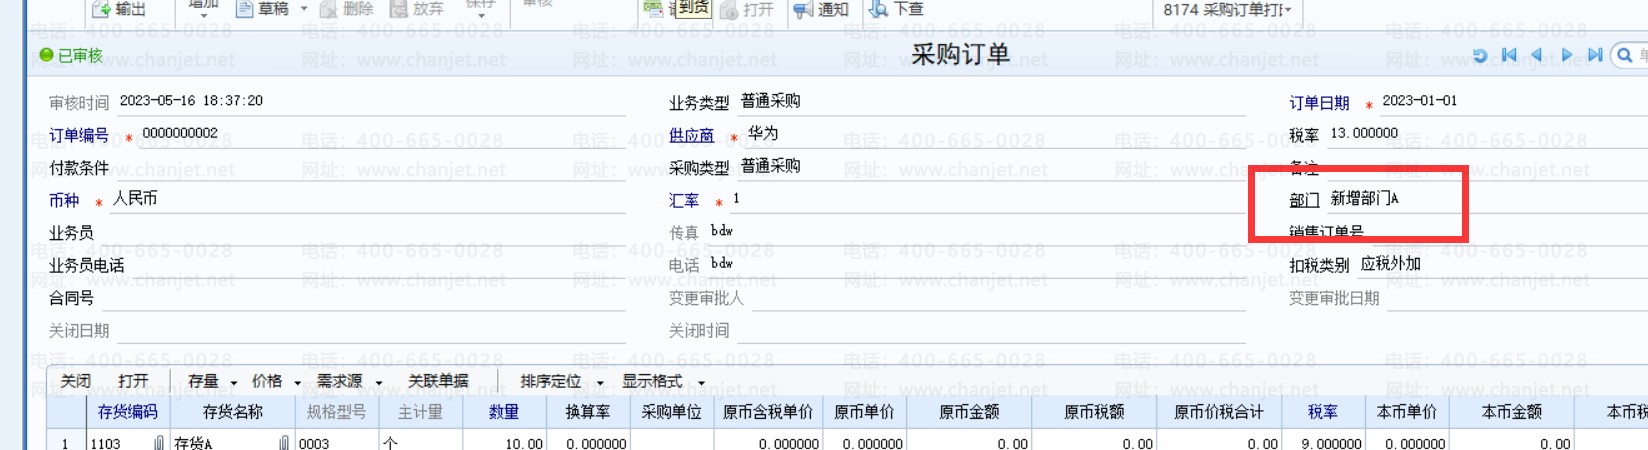Click the 输出 export toolbar icon
This screenshot has height=450, width=1648.
[x=101, y=9]
